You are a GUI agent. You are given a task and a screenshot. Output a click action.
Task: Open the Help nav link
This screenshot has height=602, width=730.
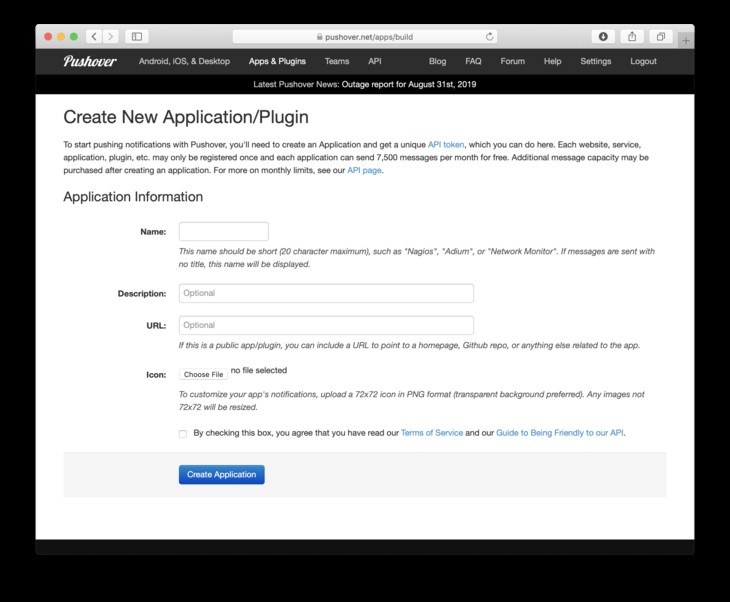(553, 61)
